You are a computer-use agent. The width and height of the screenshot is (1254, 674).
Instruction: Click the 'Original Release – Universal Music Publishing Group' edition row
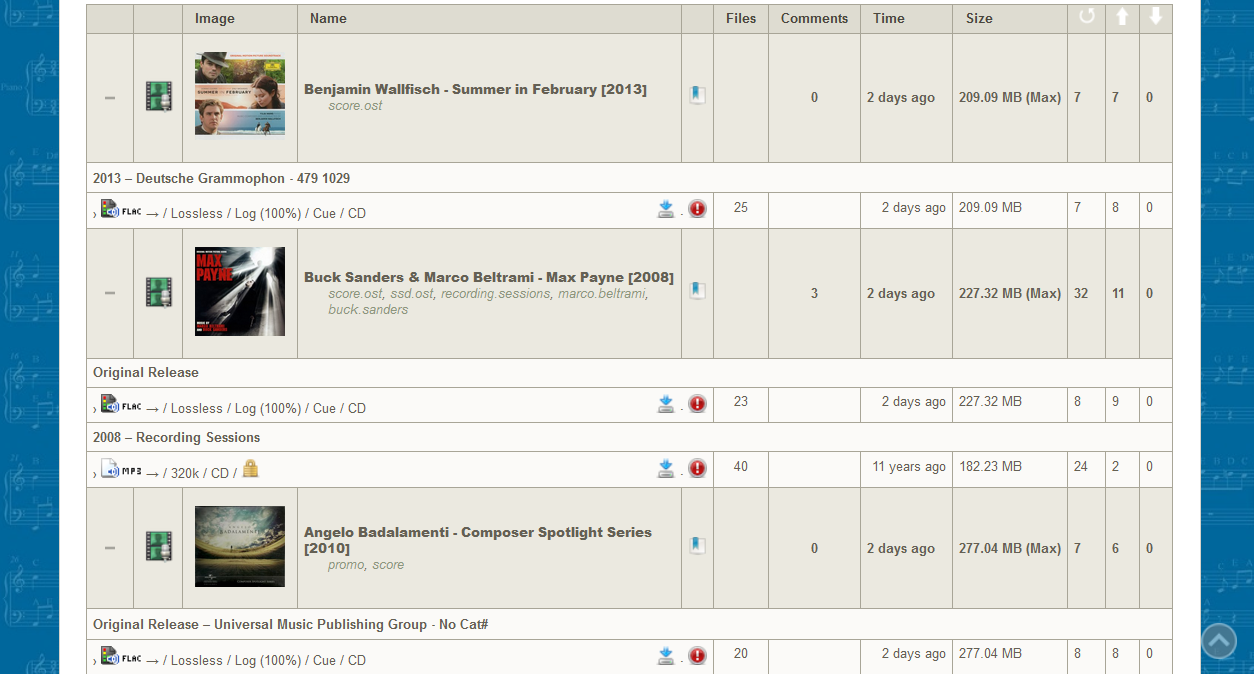[x=629, y=624]
